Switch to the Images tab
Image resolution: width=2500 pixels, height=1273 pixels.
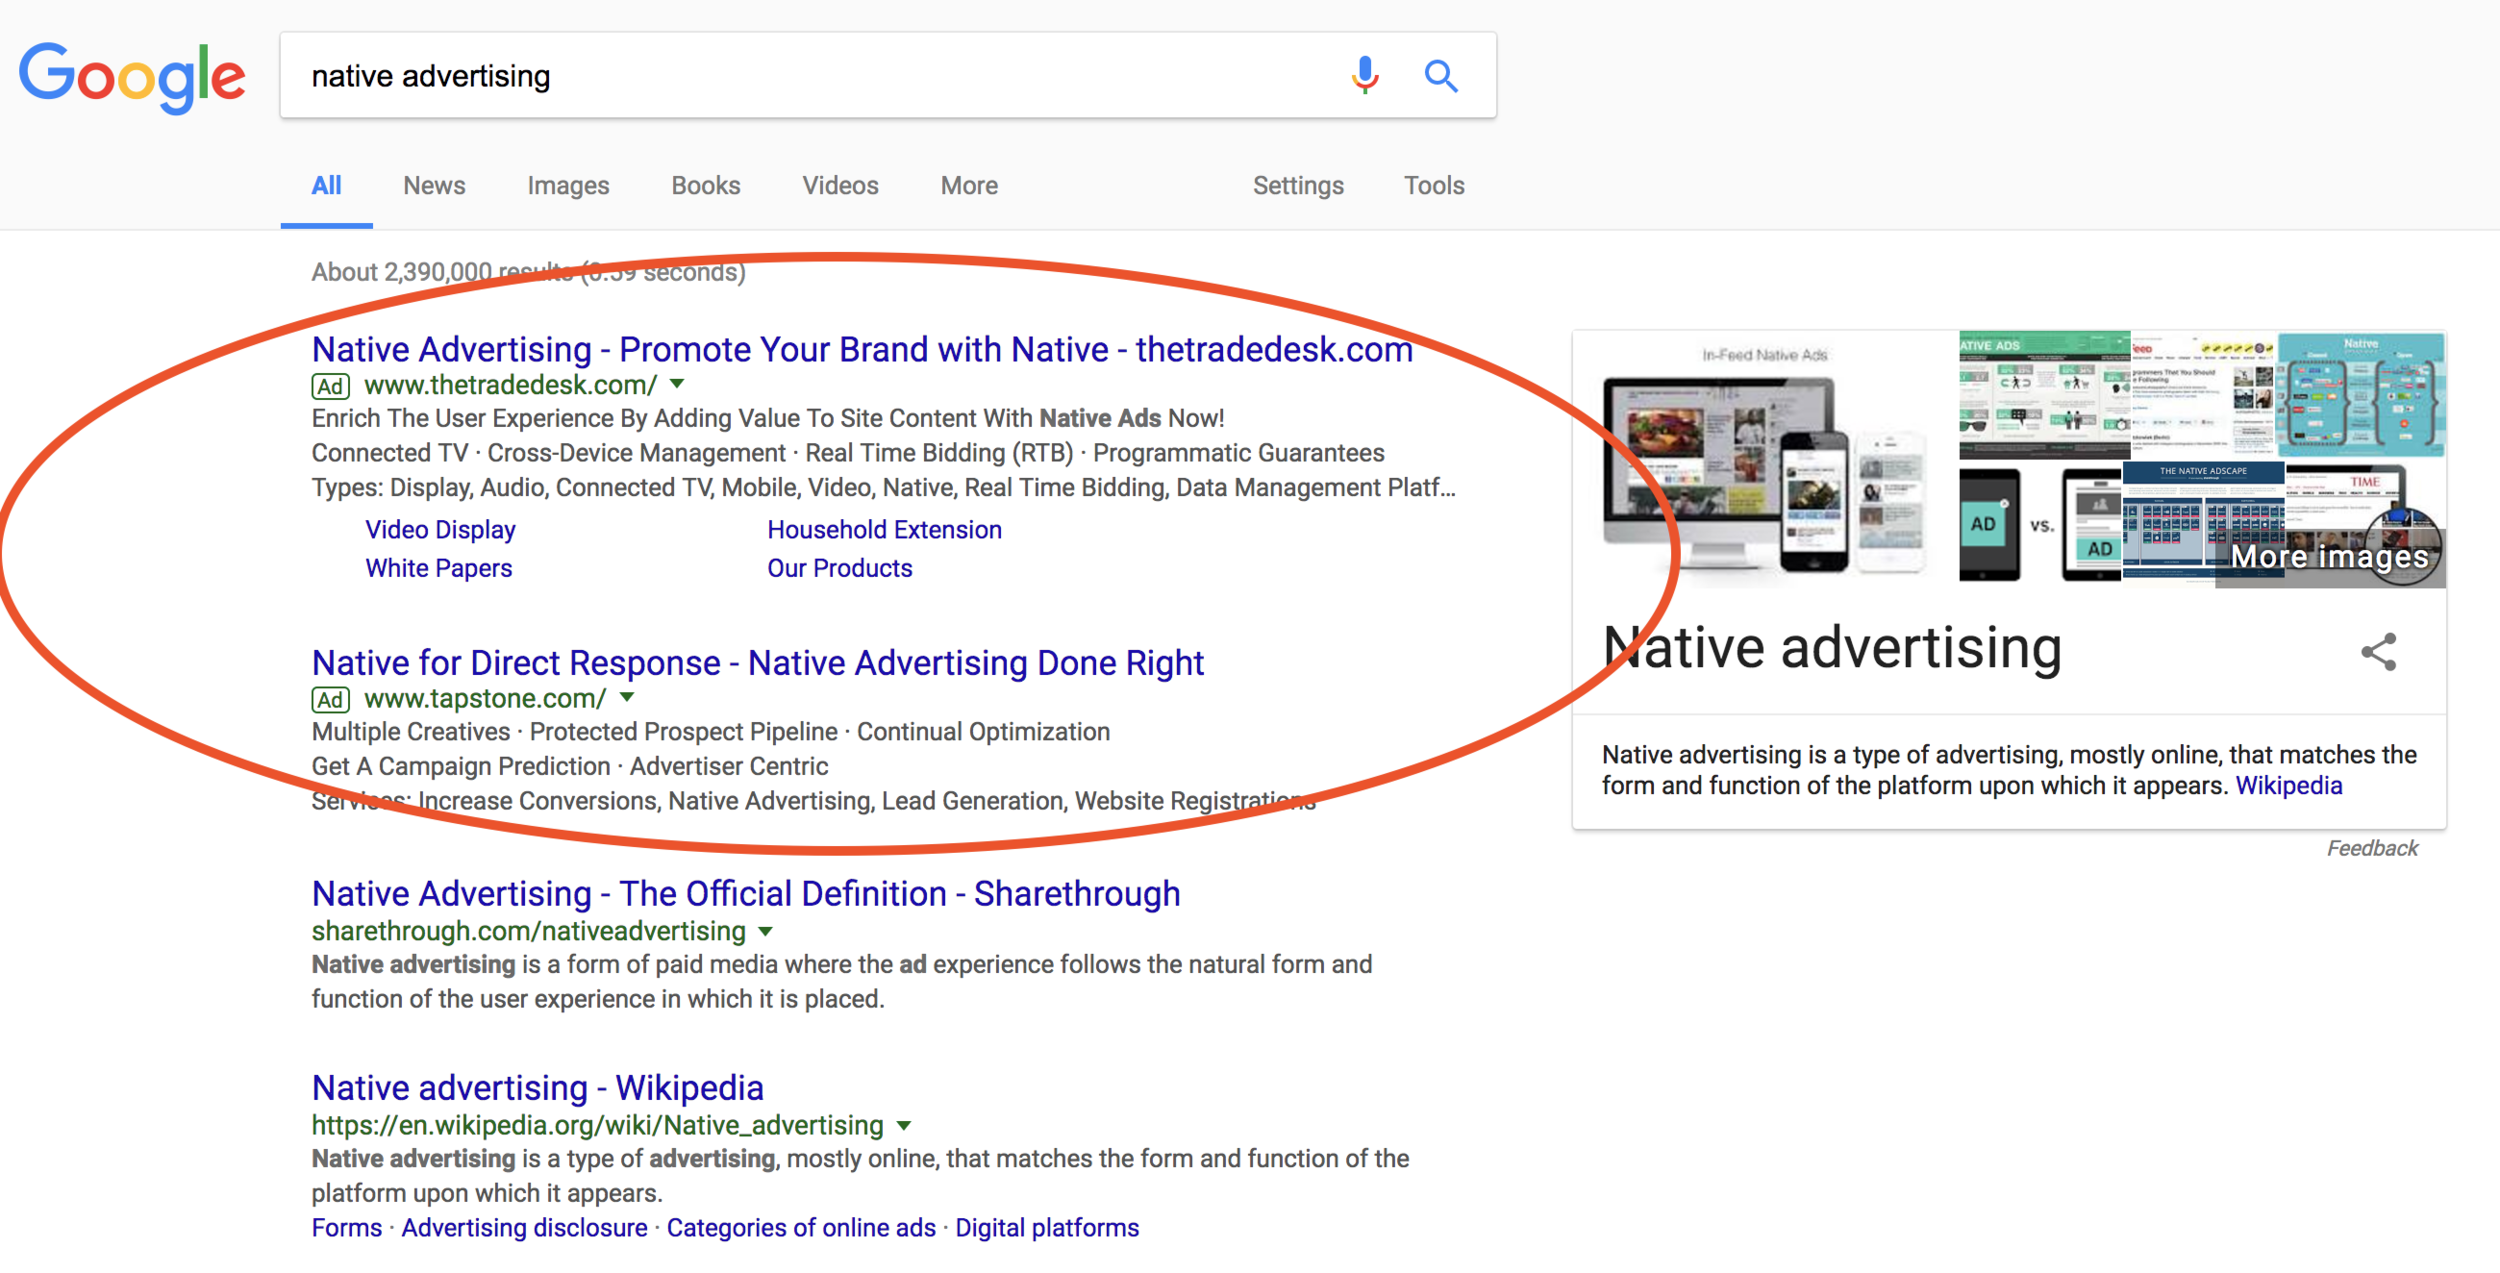tap(568, 185)
